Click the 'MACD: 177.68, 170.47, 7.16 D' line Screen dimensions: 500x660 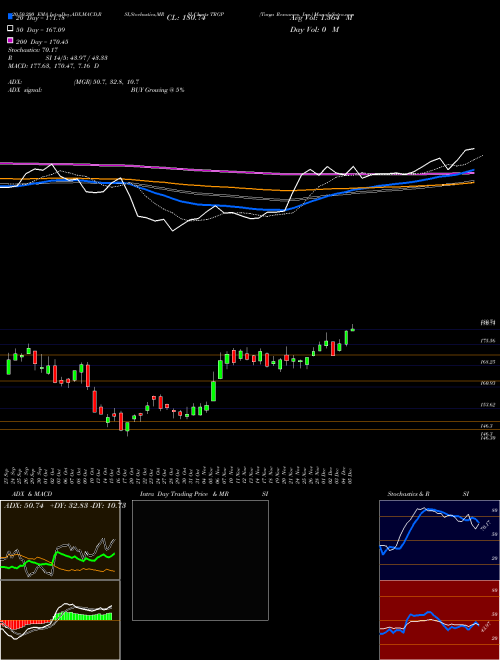coord(54,66)
